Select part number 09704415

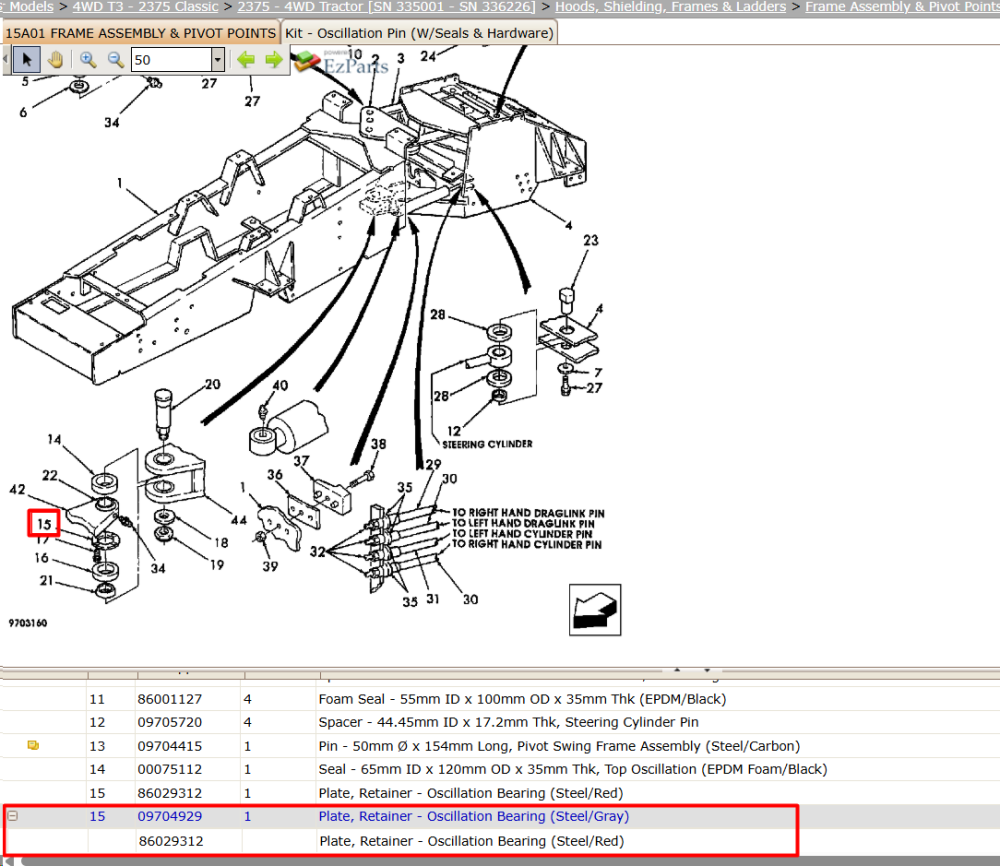pos(170,745)
